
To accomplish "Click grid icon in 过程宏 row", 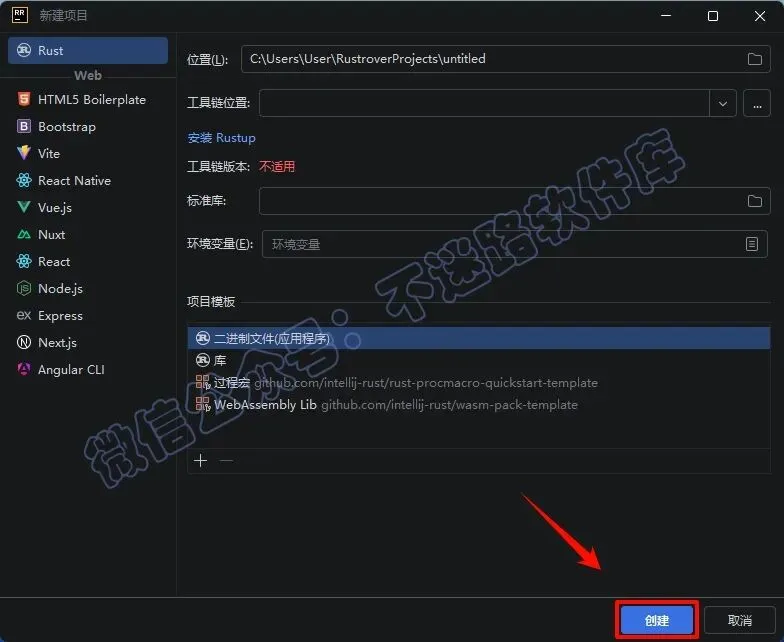I will (202, 382).
